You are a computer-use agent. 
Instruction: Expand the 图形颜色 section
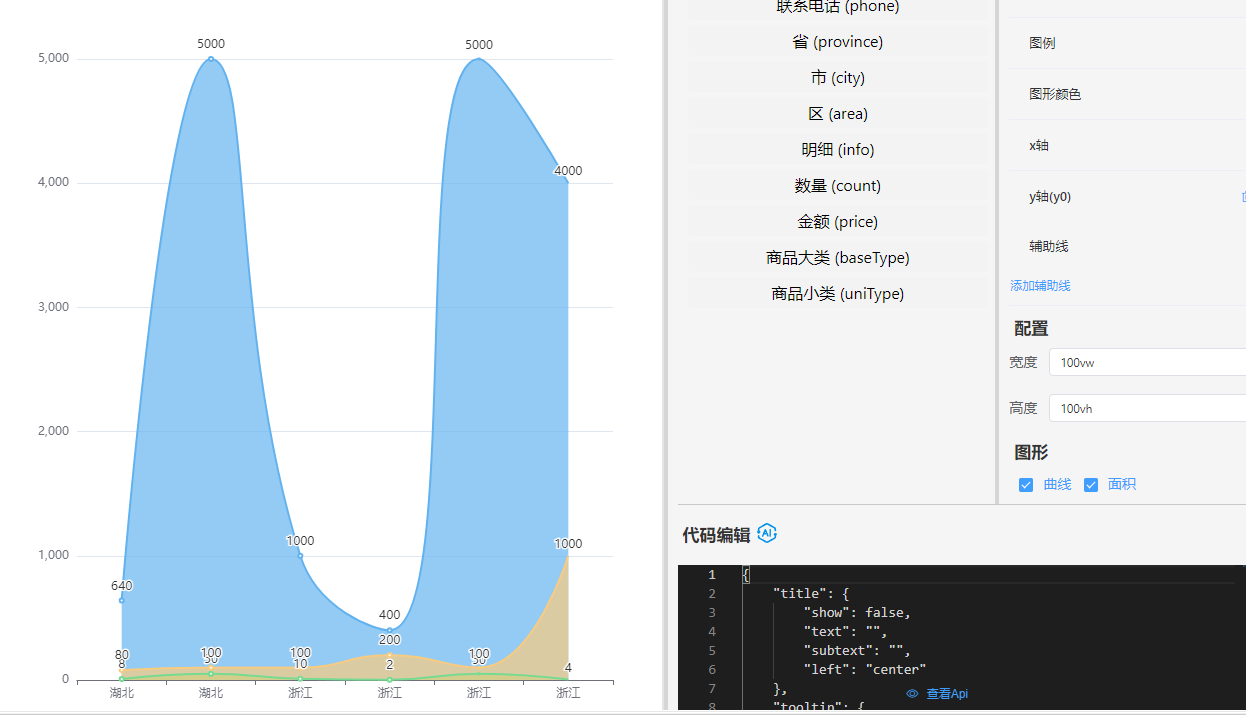point(1055,94)
